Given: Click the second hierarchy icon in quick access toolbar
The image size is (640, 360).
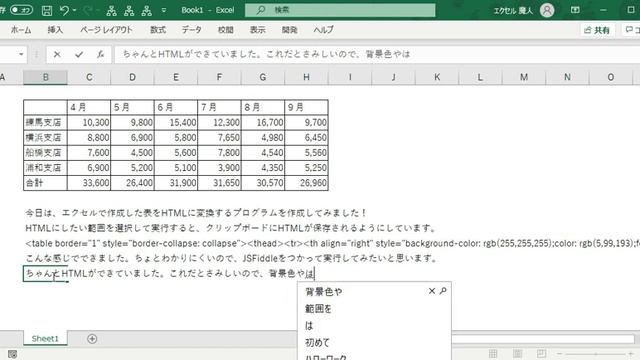Looking at the screenshot, I should pos(129,11).
